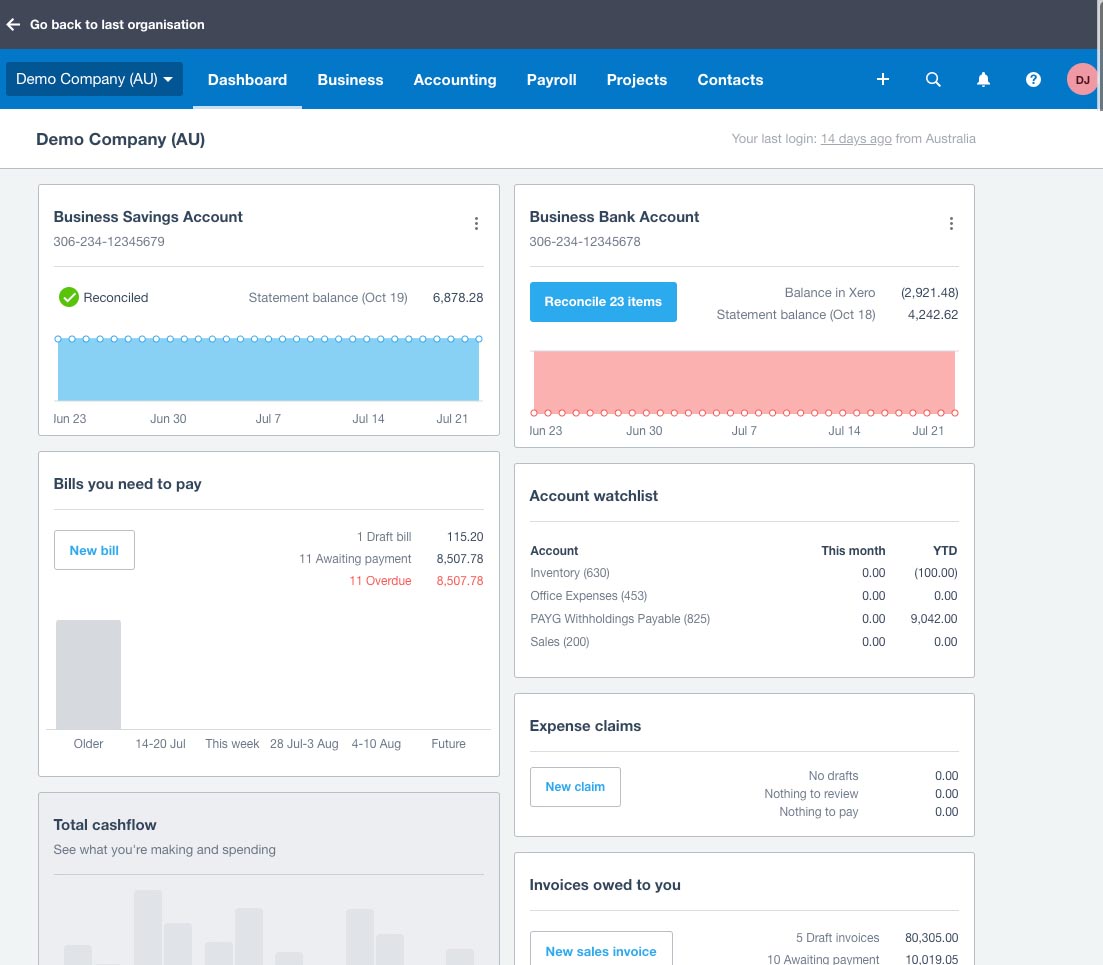This screenshot has width=1103, height=965.
Task: Open Sales (200) watchlist account
Action: click(560, 641)
